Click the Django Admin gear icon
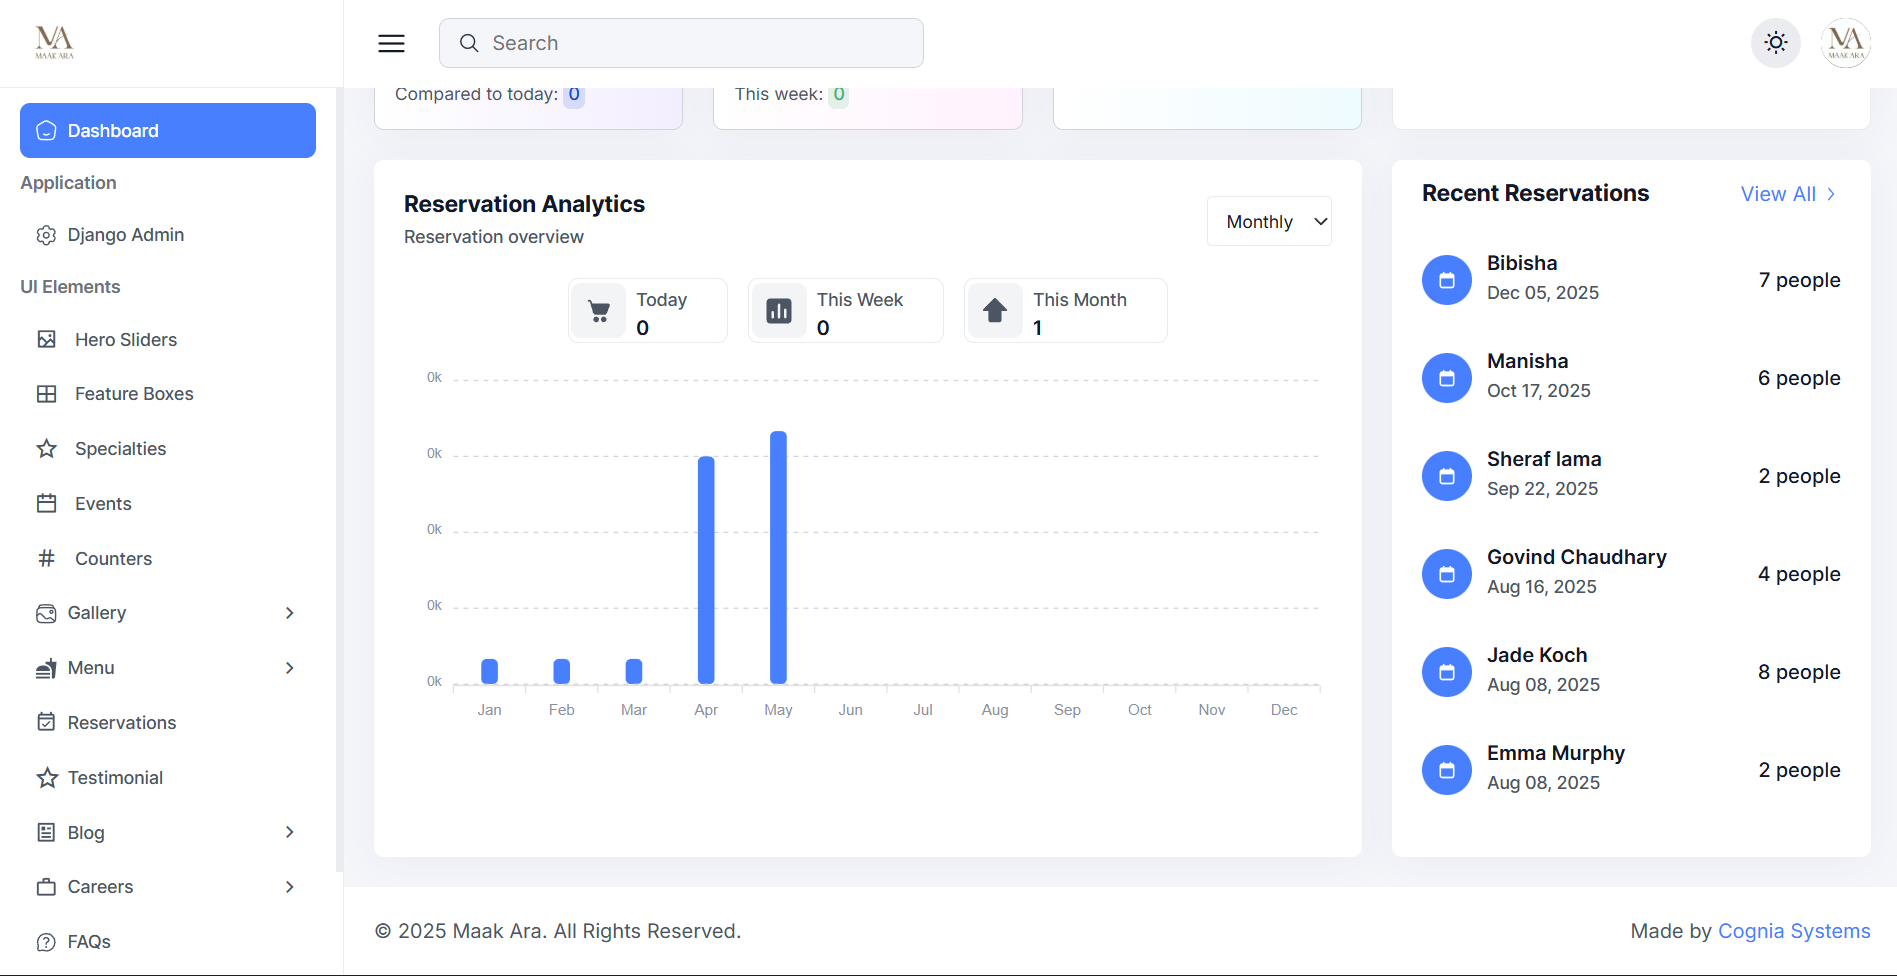The image size is (1897, 976). (46, 234)
